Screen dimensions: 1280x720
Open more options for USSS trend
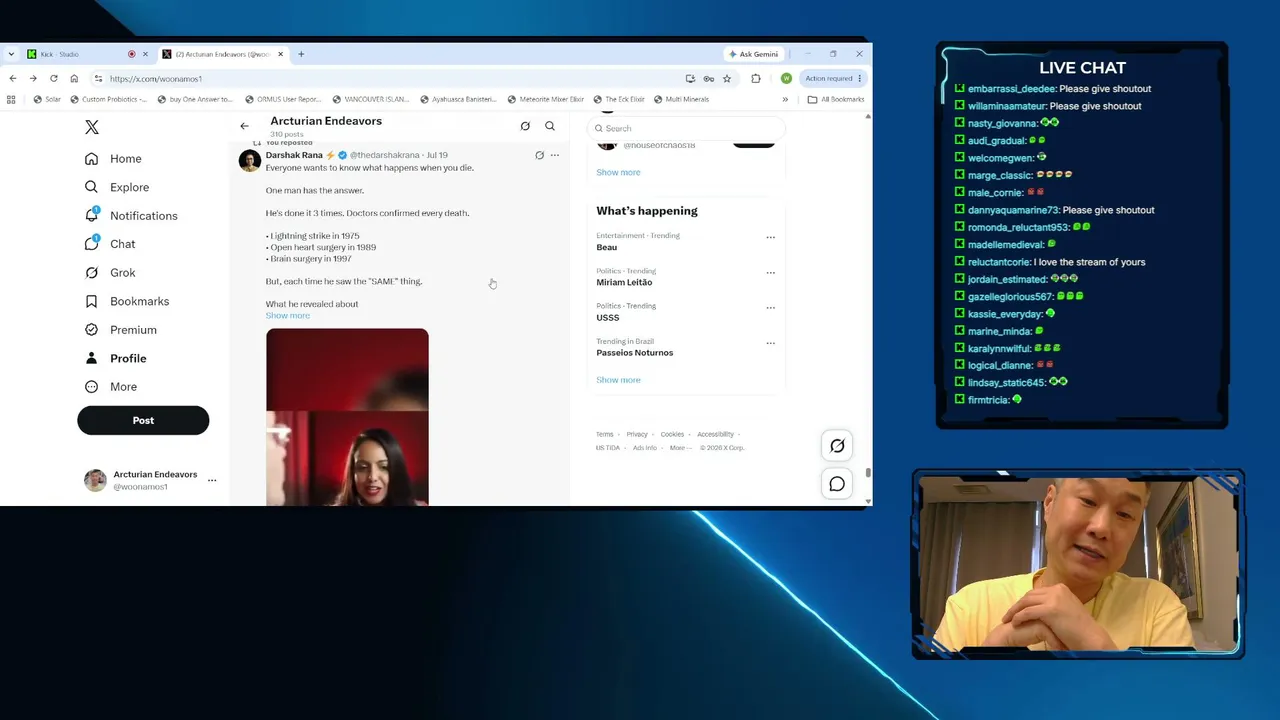770,308
